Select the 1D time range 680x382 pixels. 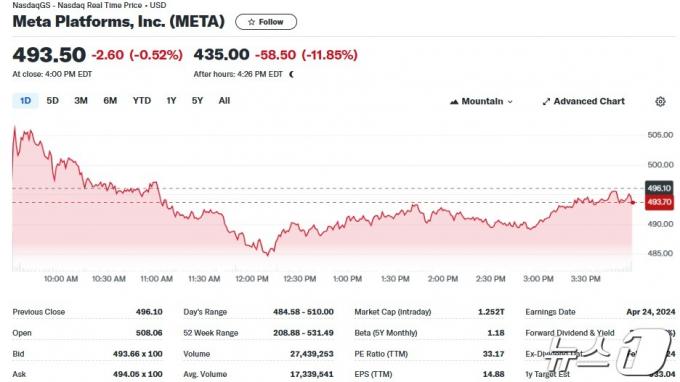(x=25, y=101)
